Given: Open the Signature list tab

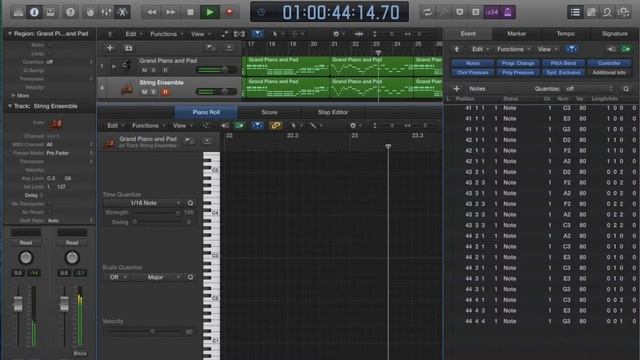Looking at the screenshot, I should tap(615, 33).
